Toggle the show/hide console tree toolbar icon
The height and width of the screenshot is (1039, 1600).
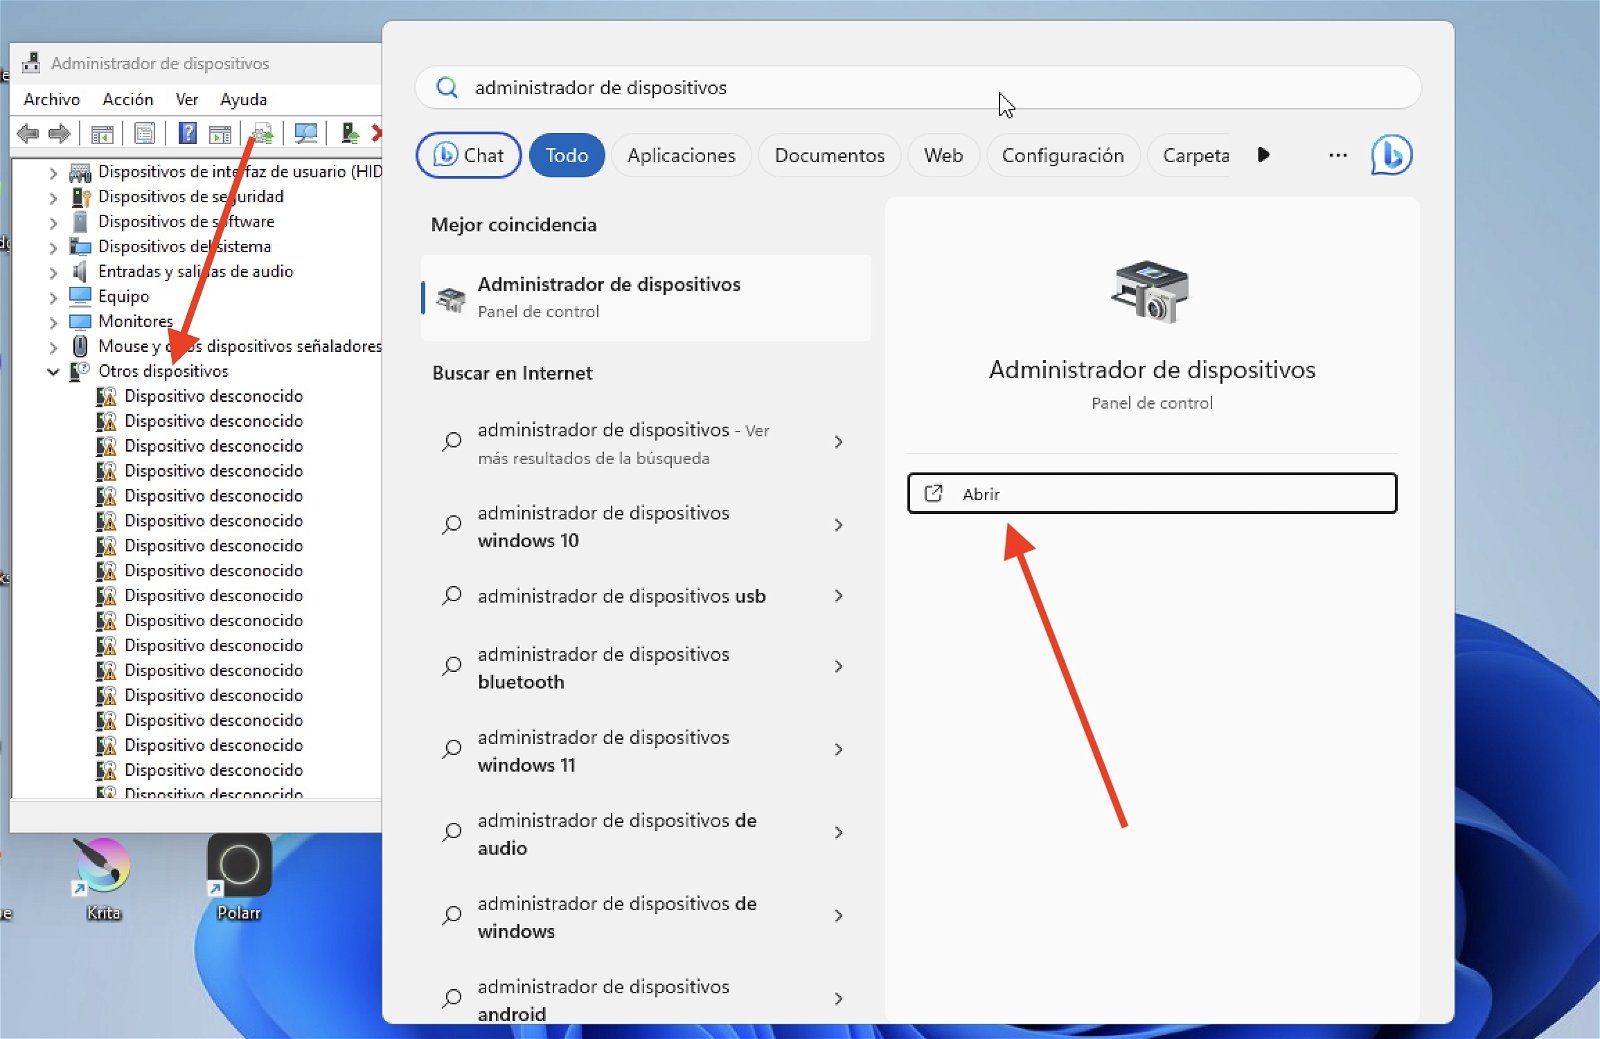(x=102, y=133)
